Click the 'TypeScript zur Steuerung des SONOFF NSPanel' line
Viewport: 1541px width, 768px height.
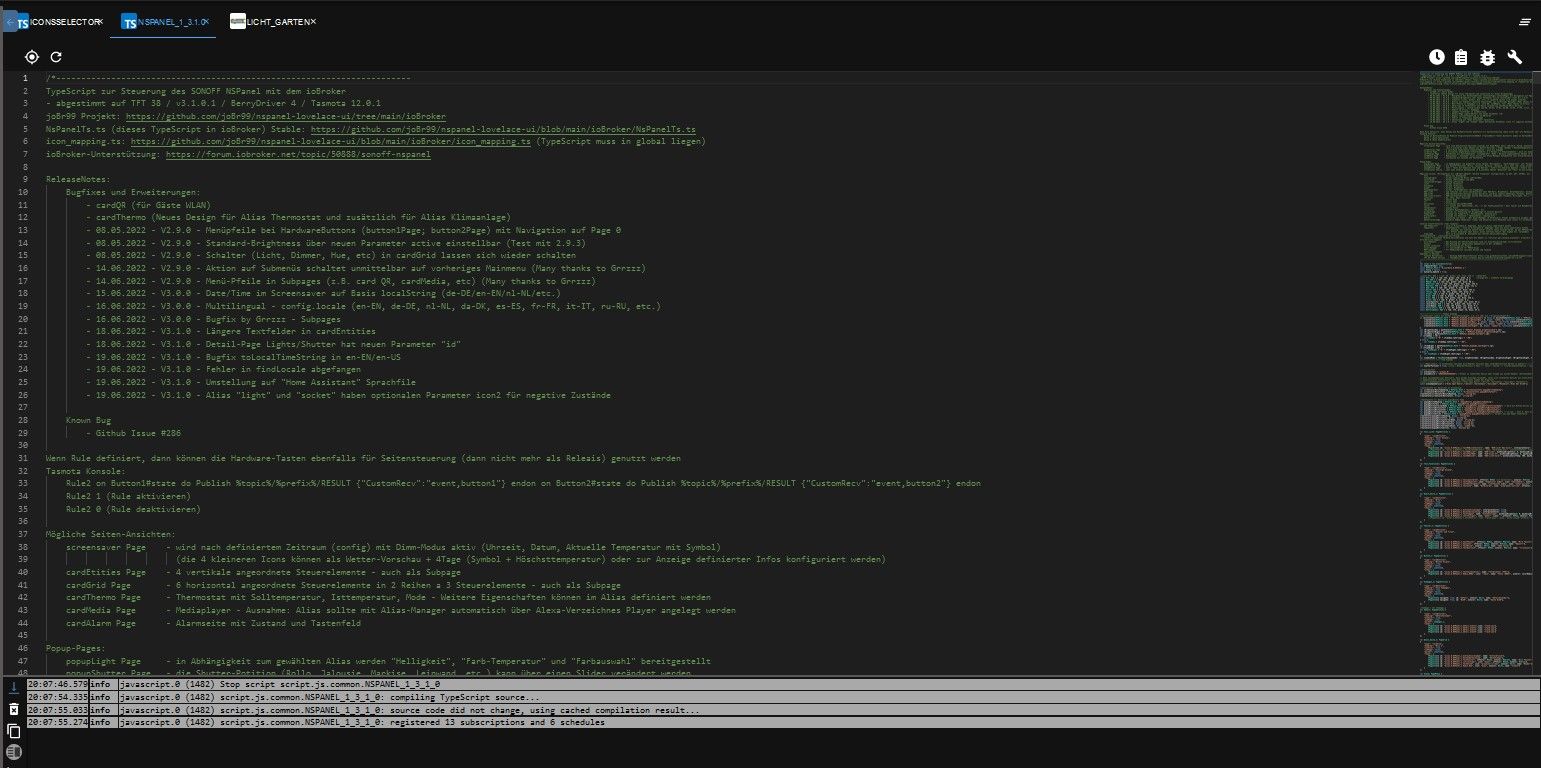[x=196, y=91]
